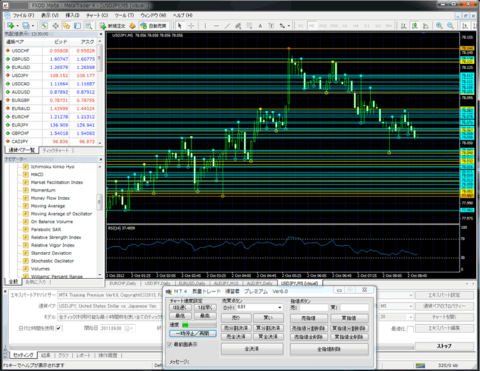480x371 pixels.
Task: Select the trendline drawing tool
Action: pyautogui.click(x=227, y=26)
